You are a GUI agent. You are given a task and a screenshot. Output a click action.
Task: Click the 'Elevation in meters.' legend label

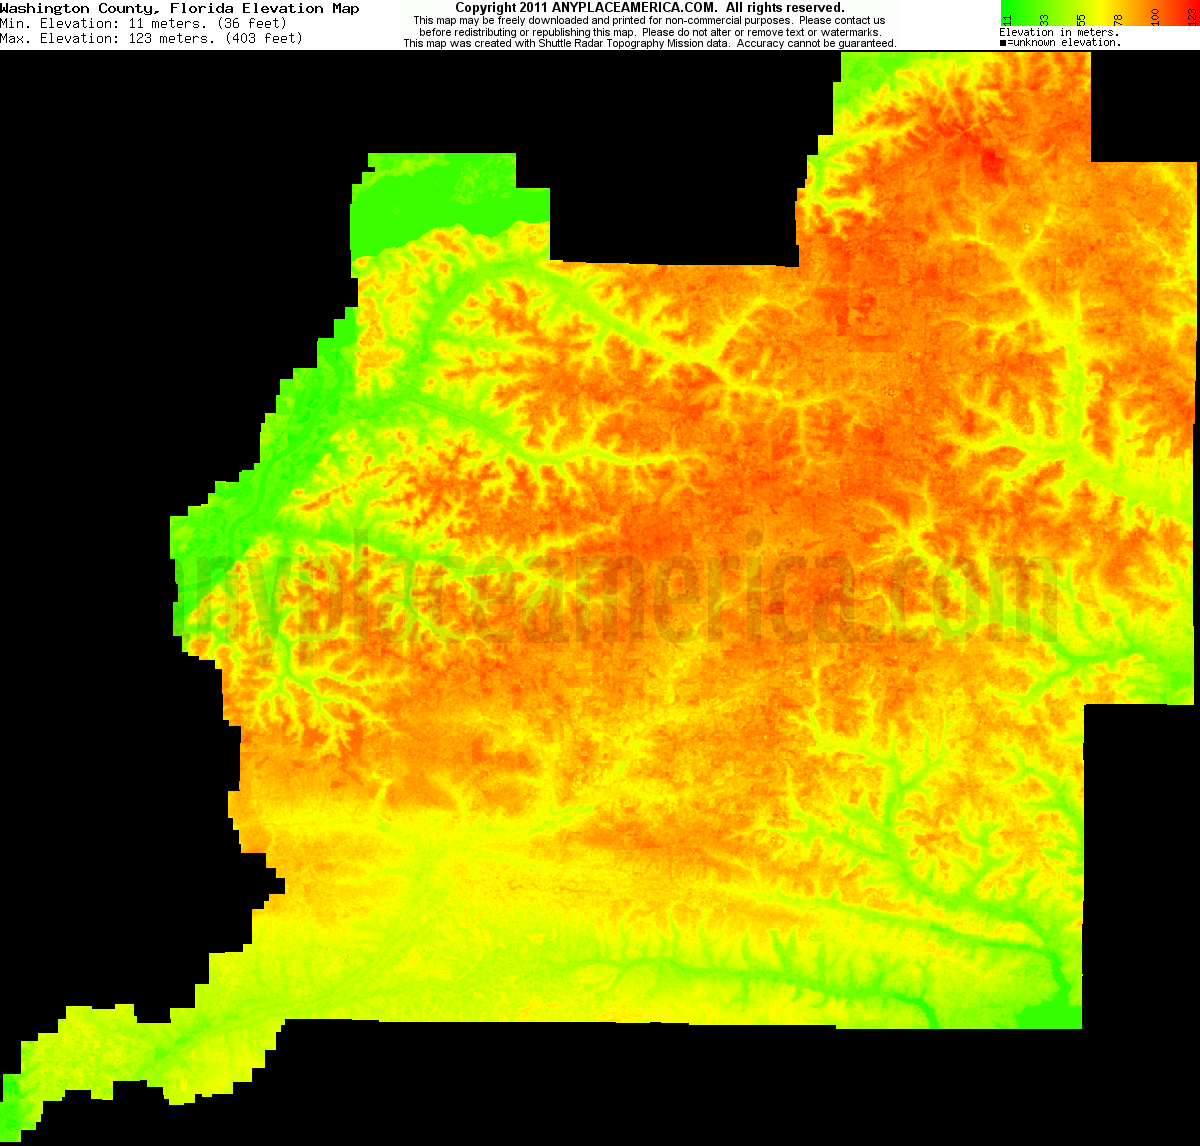pyautogui.click(x=1059, y=32)
